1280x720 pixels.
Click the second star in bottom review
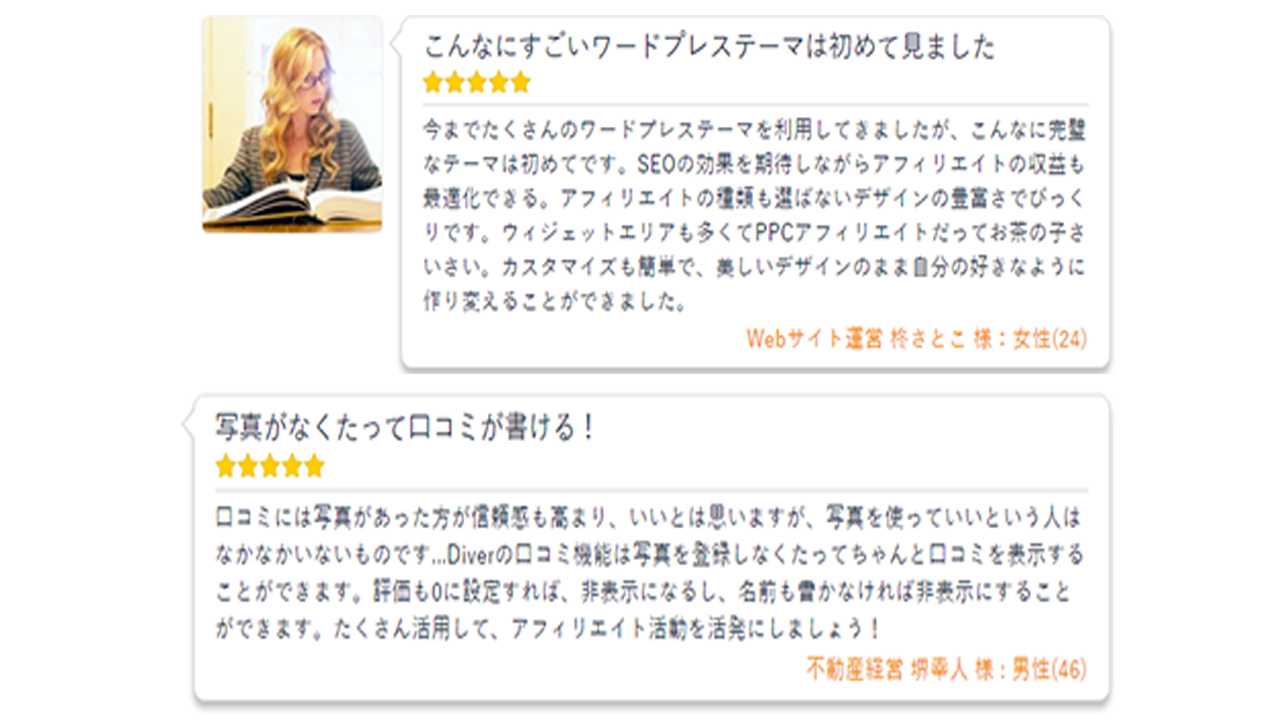point(248,466)
